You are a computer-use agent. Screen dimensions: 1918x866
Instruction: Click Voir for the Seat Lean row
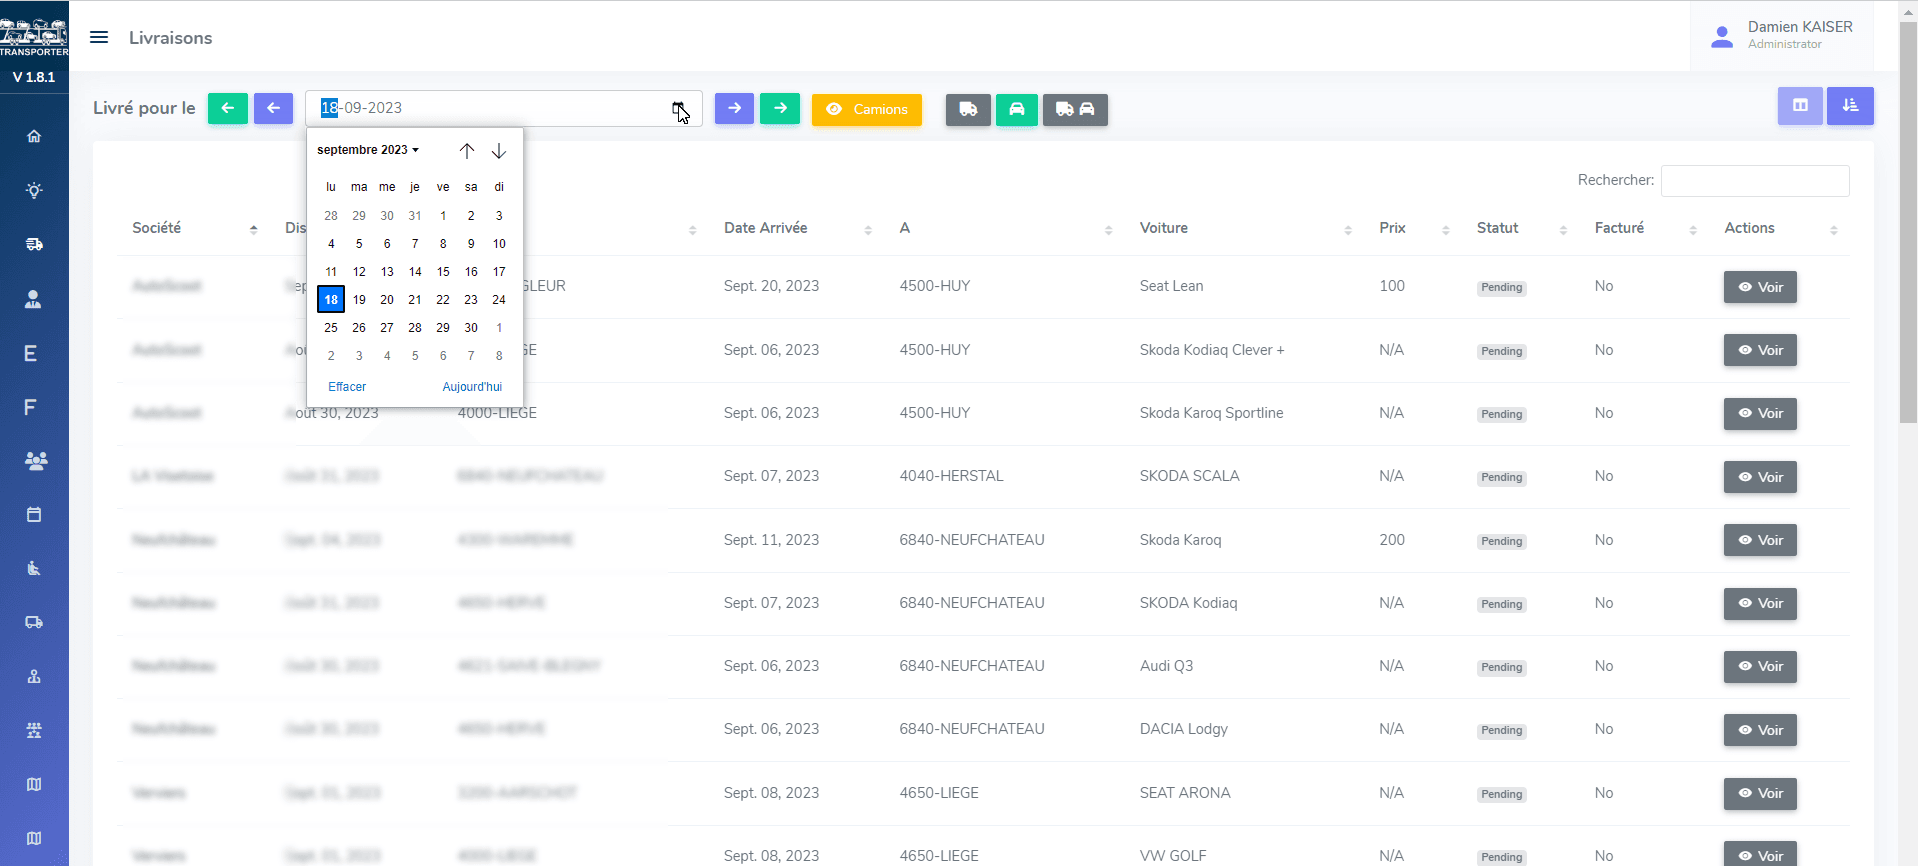point(1760,287)
